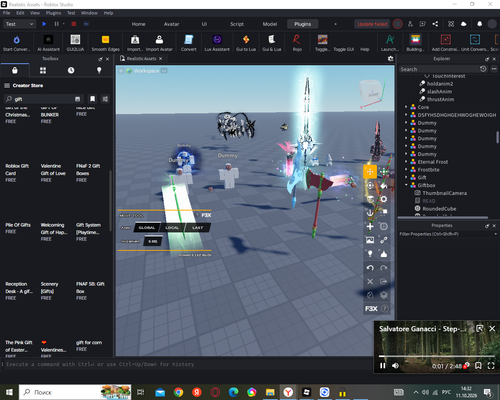Viewport: 500px width, 400px height.
Task: Select the F3X Move tool icon
Action: coord(370,172)
